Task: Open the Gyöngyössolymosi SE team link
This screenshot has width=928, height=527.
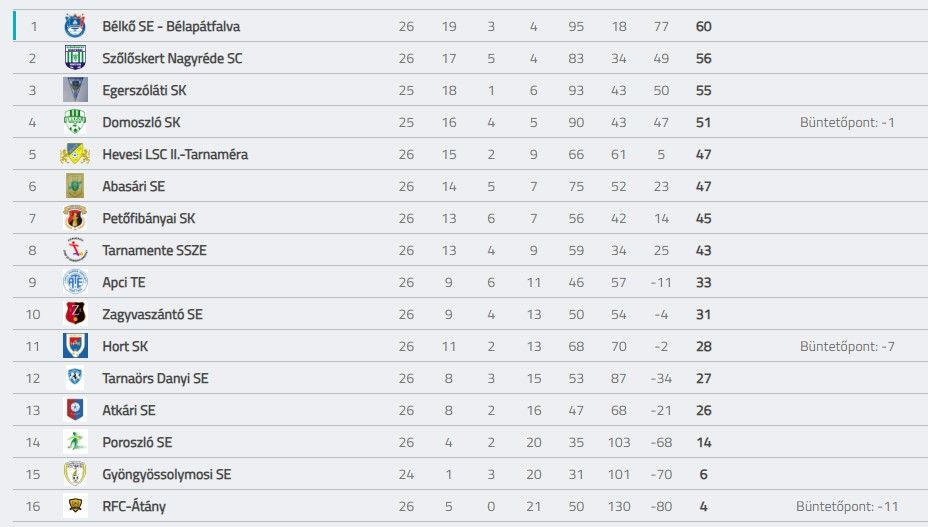Action: pyautogui.click(x=167, y=474)
